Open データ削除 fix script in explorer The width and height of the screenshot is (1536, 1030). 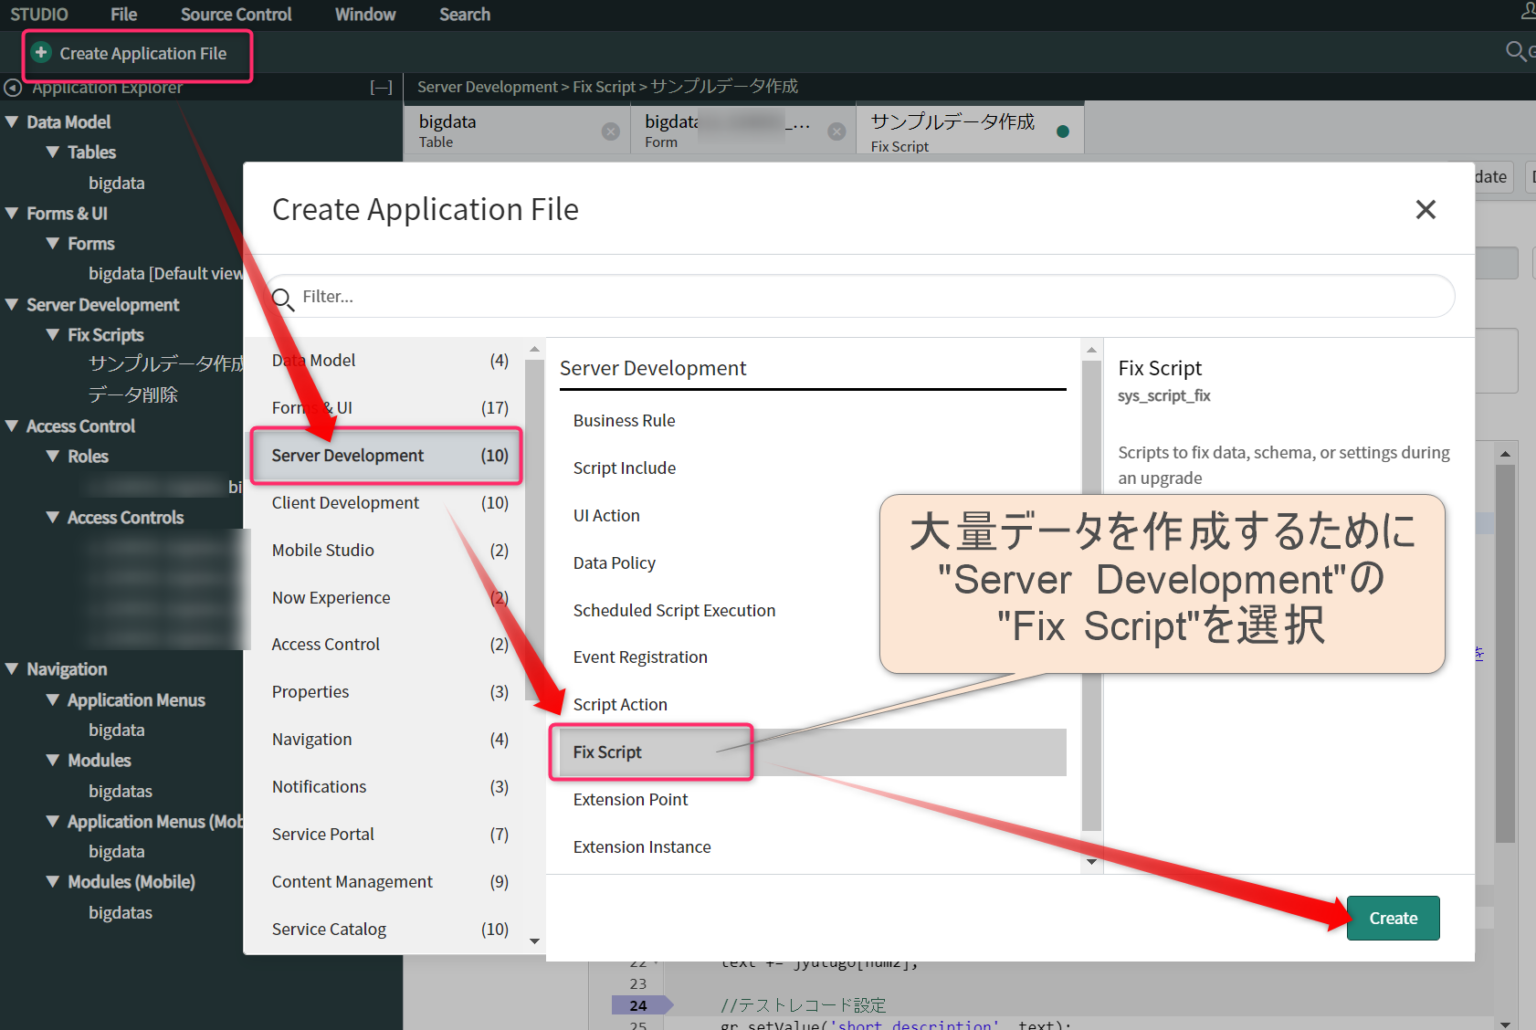pos(133,395)
